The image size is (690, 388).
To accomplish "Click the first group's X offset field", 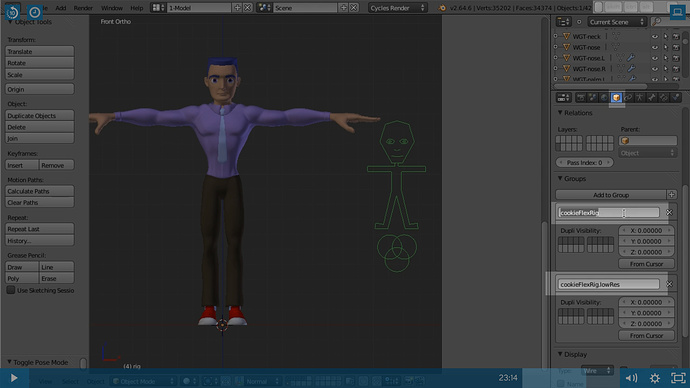I will pyautogui.click(x=646, y=230).
